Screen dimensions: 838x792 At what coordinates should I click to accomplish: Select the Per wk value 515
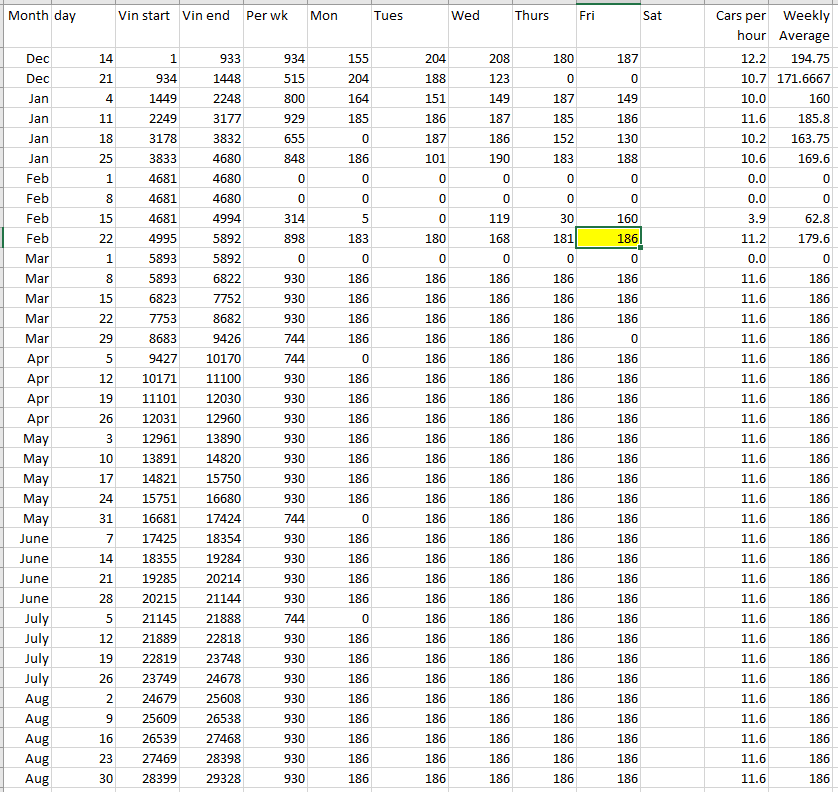point(274,79)
